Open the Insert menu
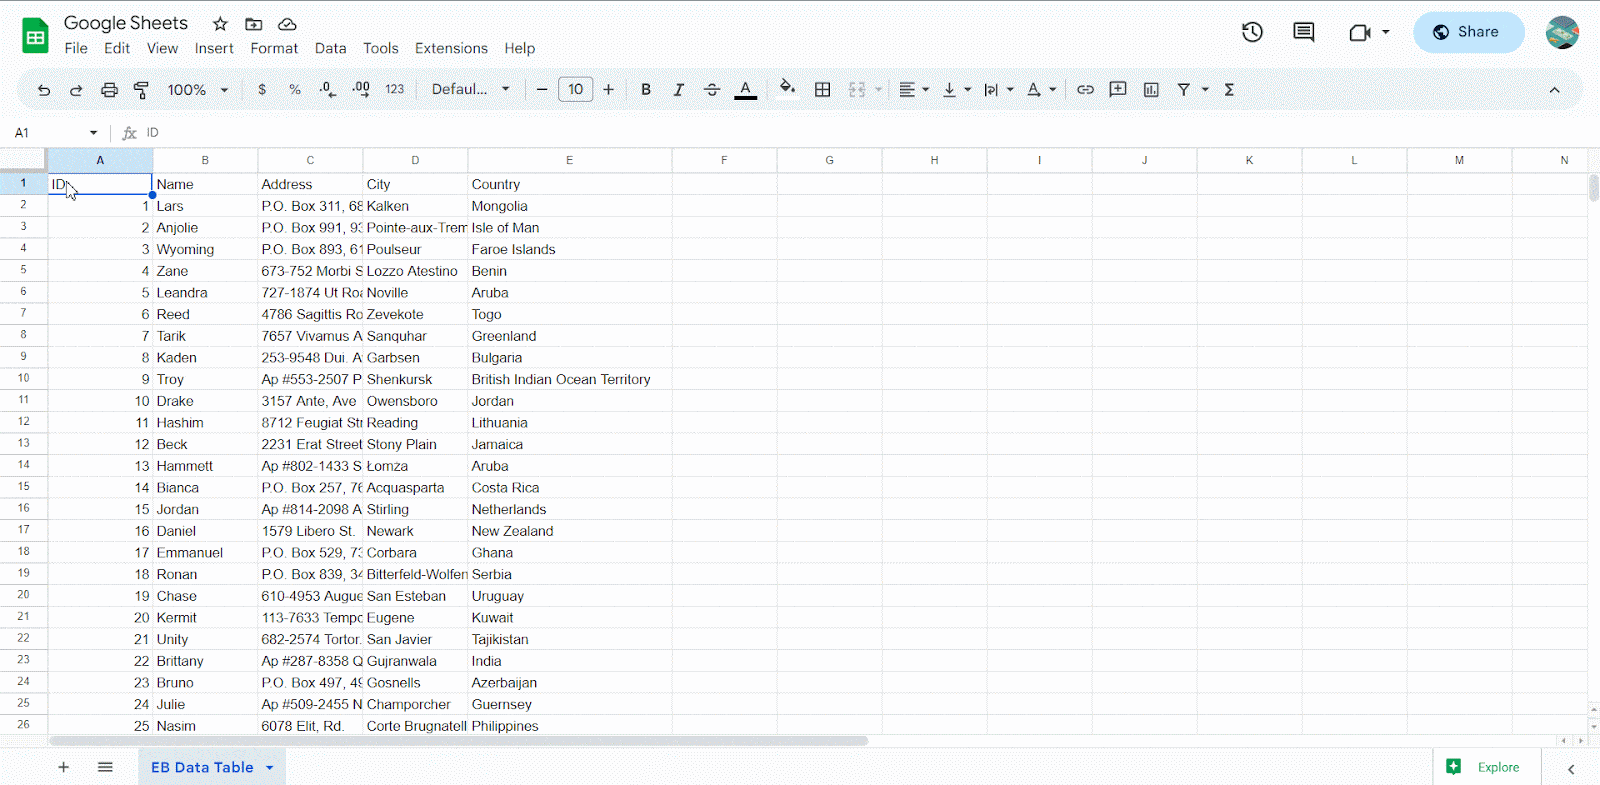Viewport: 1600px width, 785px height. (x=214, y=48)
